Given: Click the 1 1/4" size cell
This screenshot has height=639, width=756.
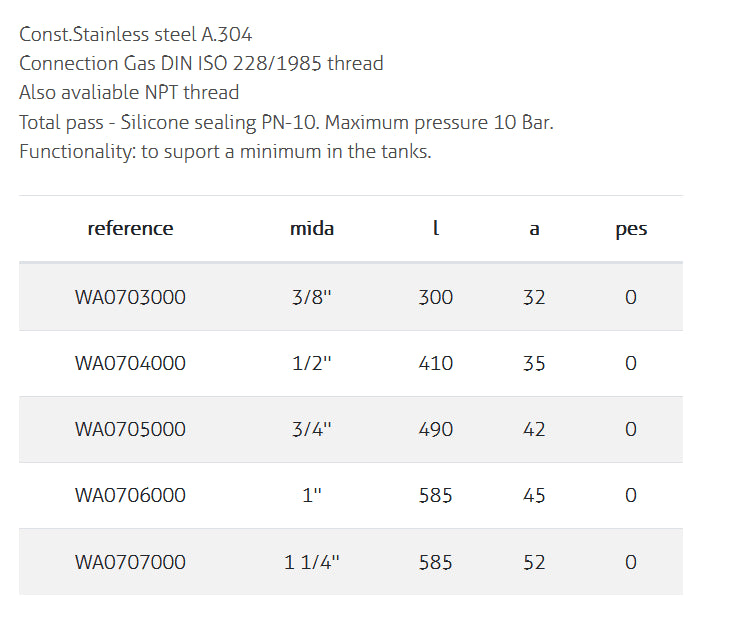Looking at the screenshot, I should pyautogui.click(x=312, y=562).
